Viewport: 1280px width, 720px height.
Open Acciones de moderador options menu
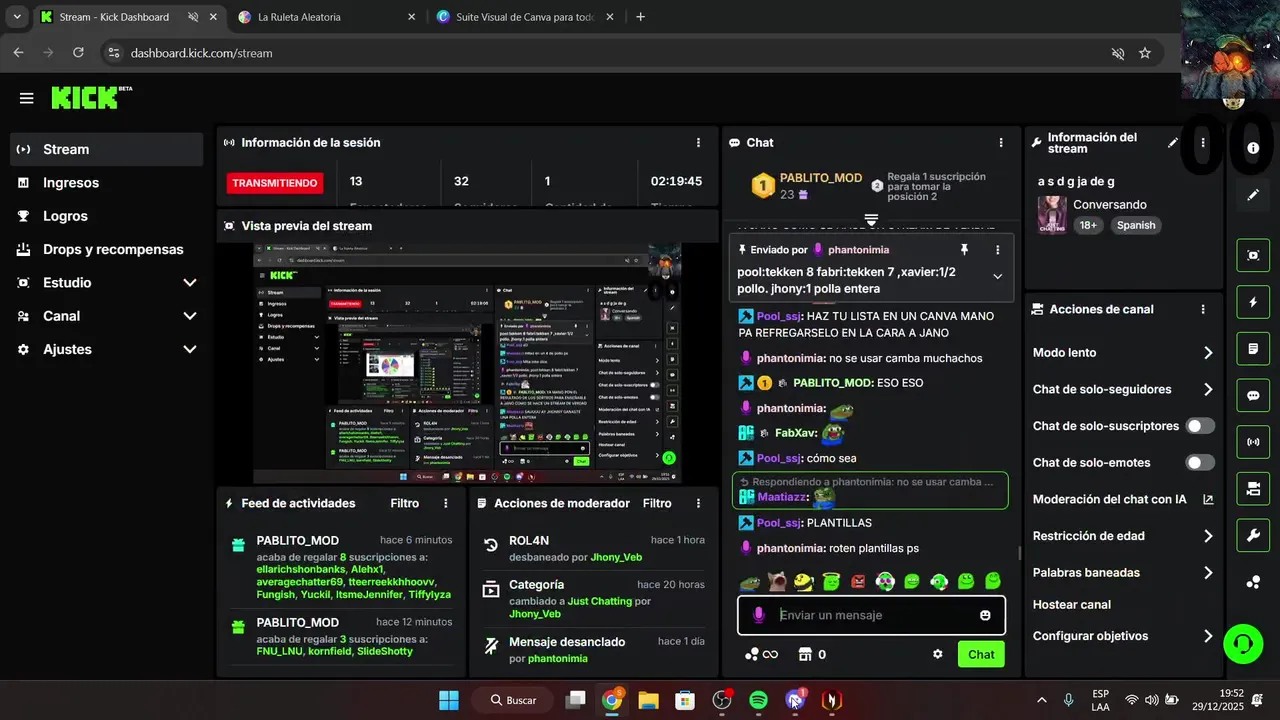click(698, 503)
